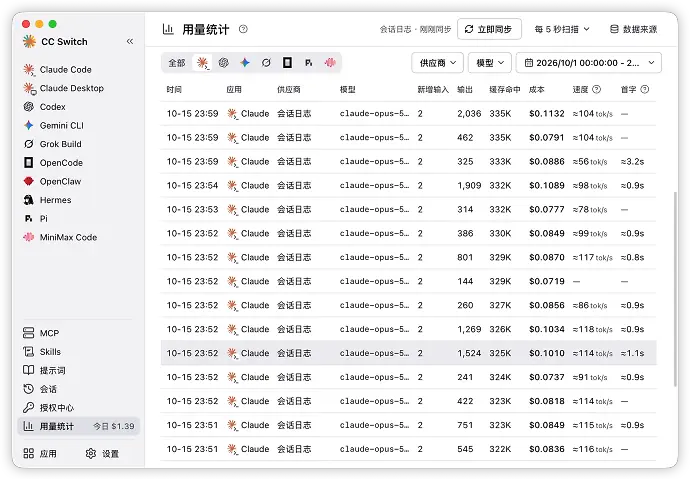Select 10-15 23:53 row
Image resolution: width=690 pixels, height=479 pixels.
(x=408, y=209)
